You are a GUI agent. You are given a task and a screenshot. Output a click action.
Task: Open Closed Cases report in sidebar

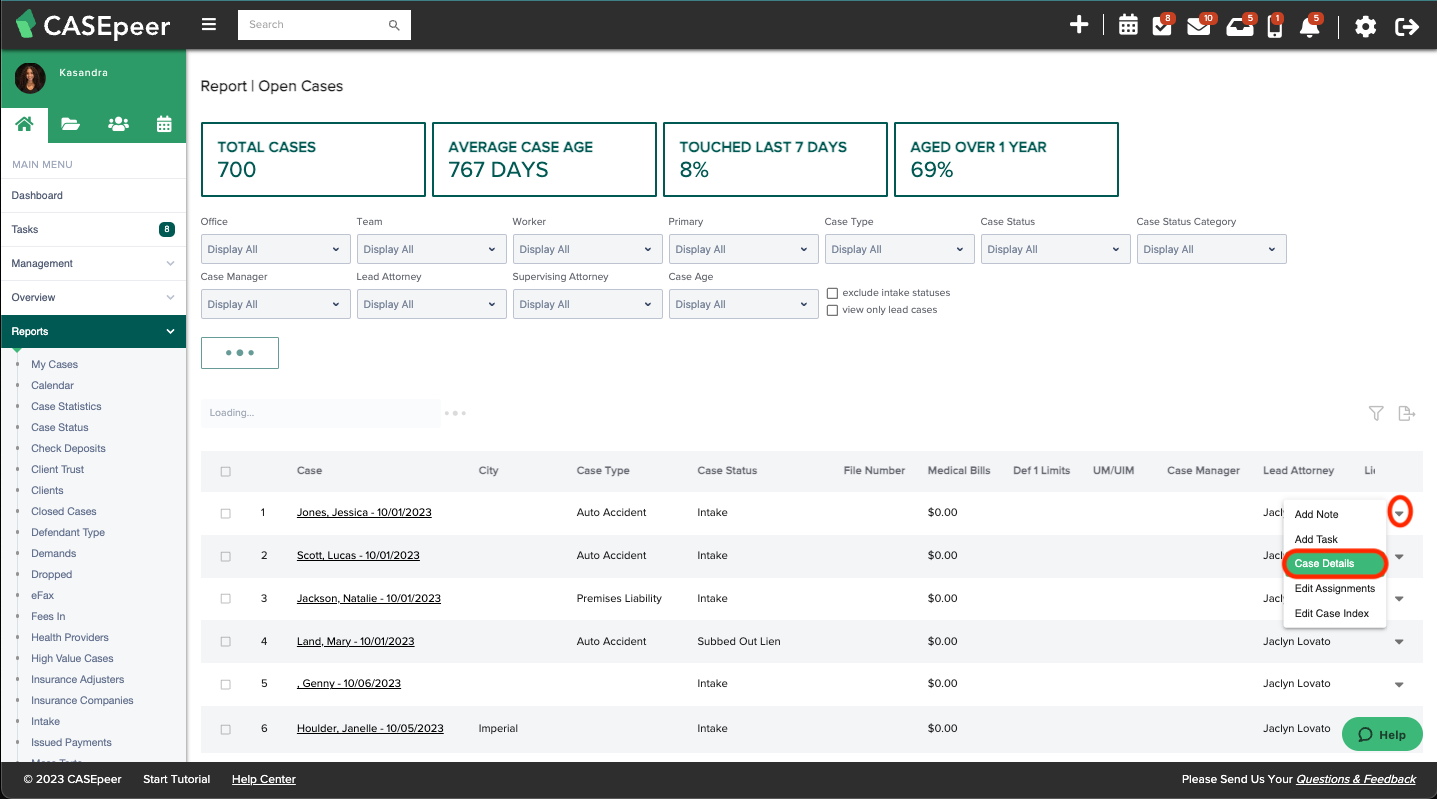click(x=64, y=512)
